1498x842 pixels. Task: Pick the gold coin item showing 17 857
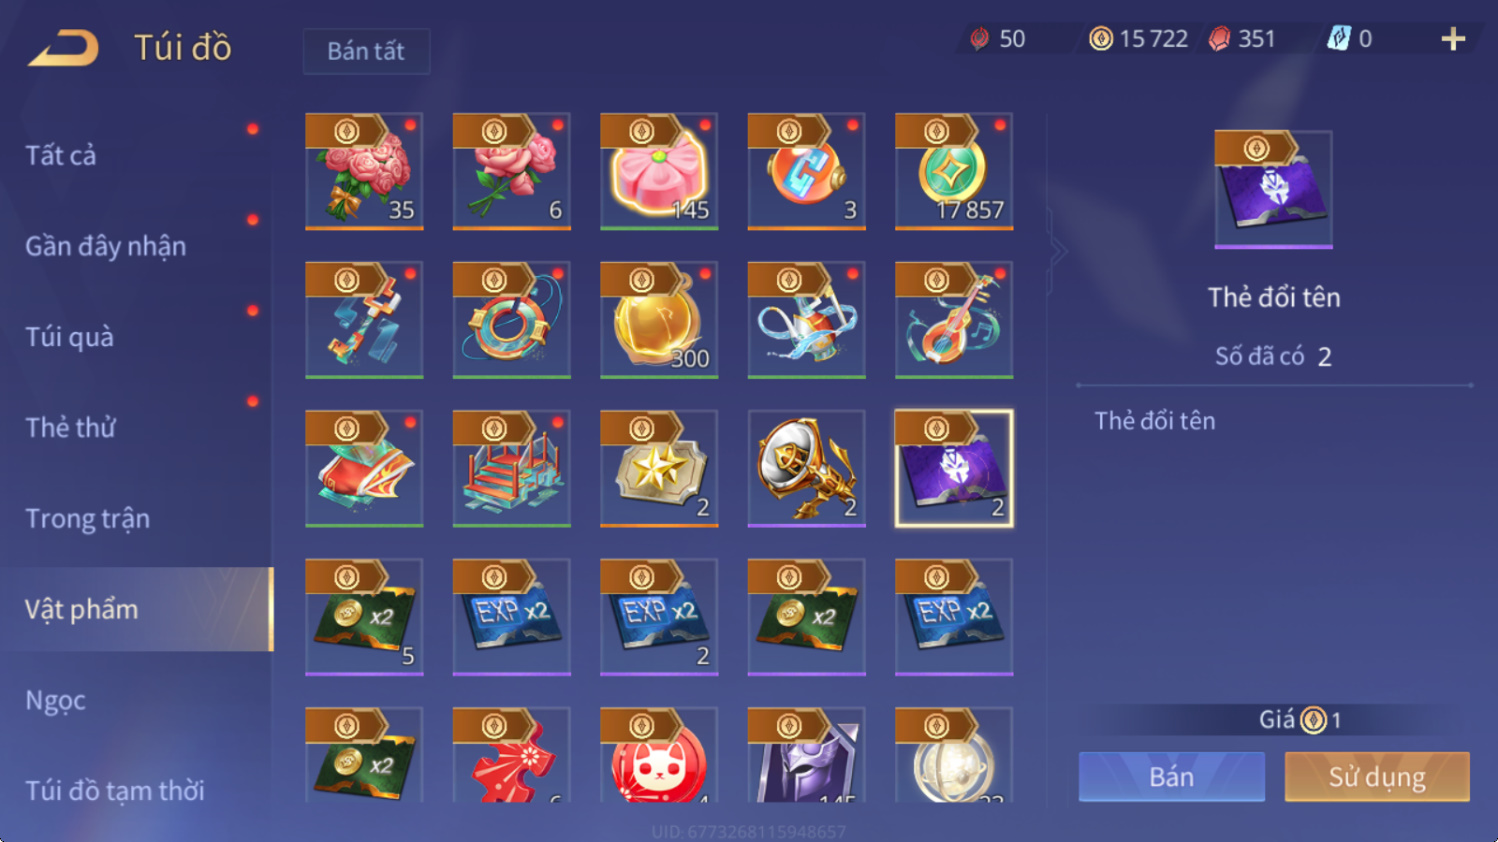(954, 171)
